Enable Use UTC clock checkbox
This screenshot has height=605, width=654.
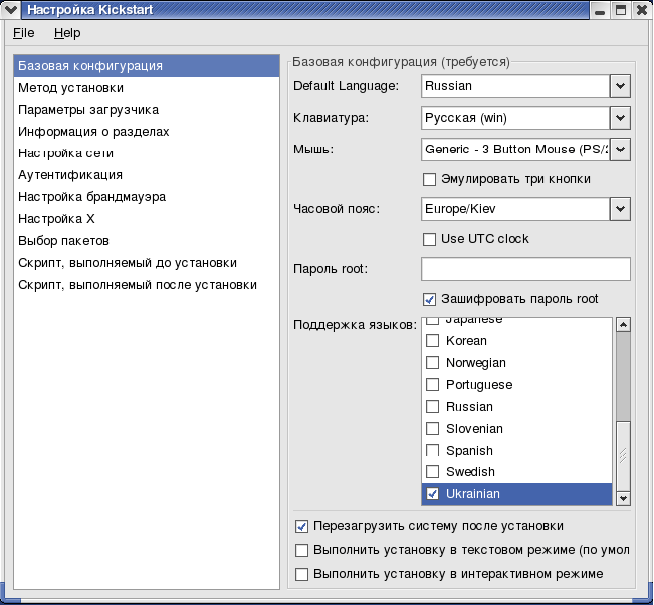[429, 239]
